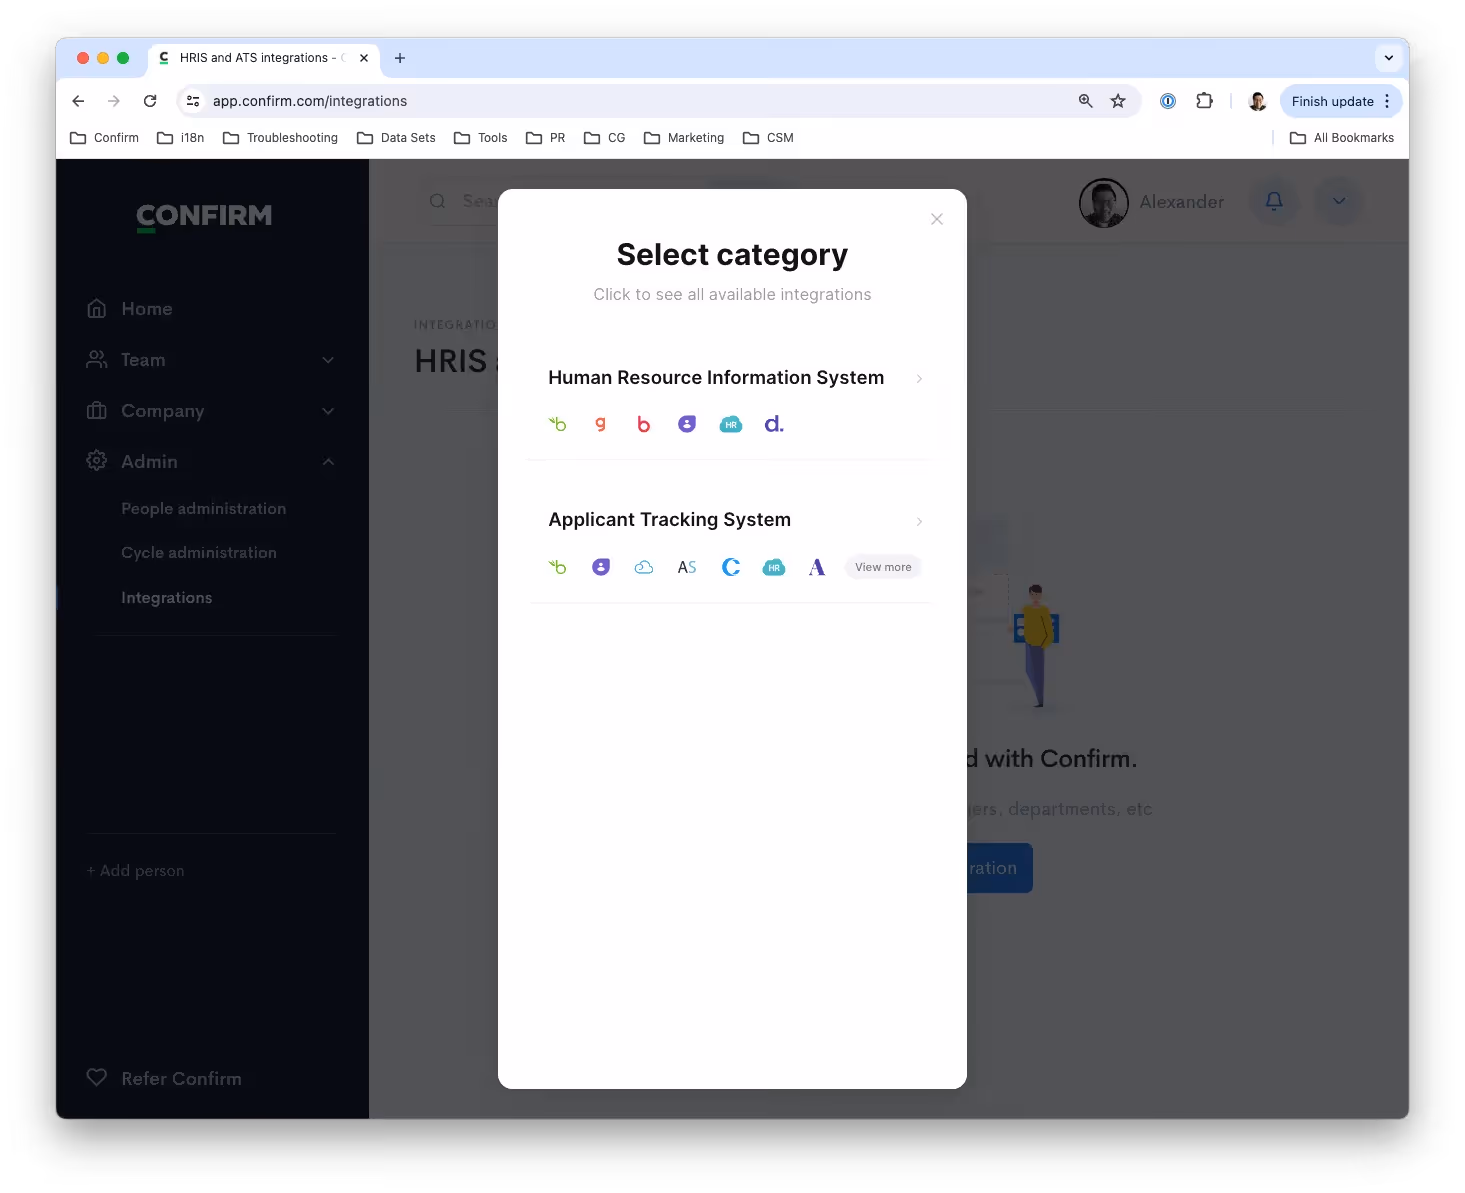
Task: Open the tab search dropdown
Action: (1388, 58)
